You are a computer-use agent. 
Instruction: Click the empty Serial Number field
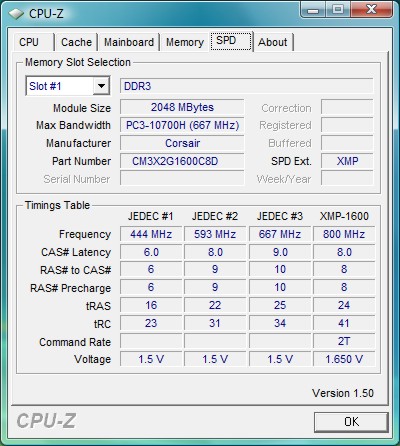pyautogui.click(x=182, y=179)
